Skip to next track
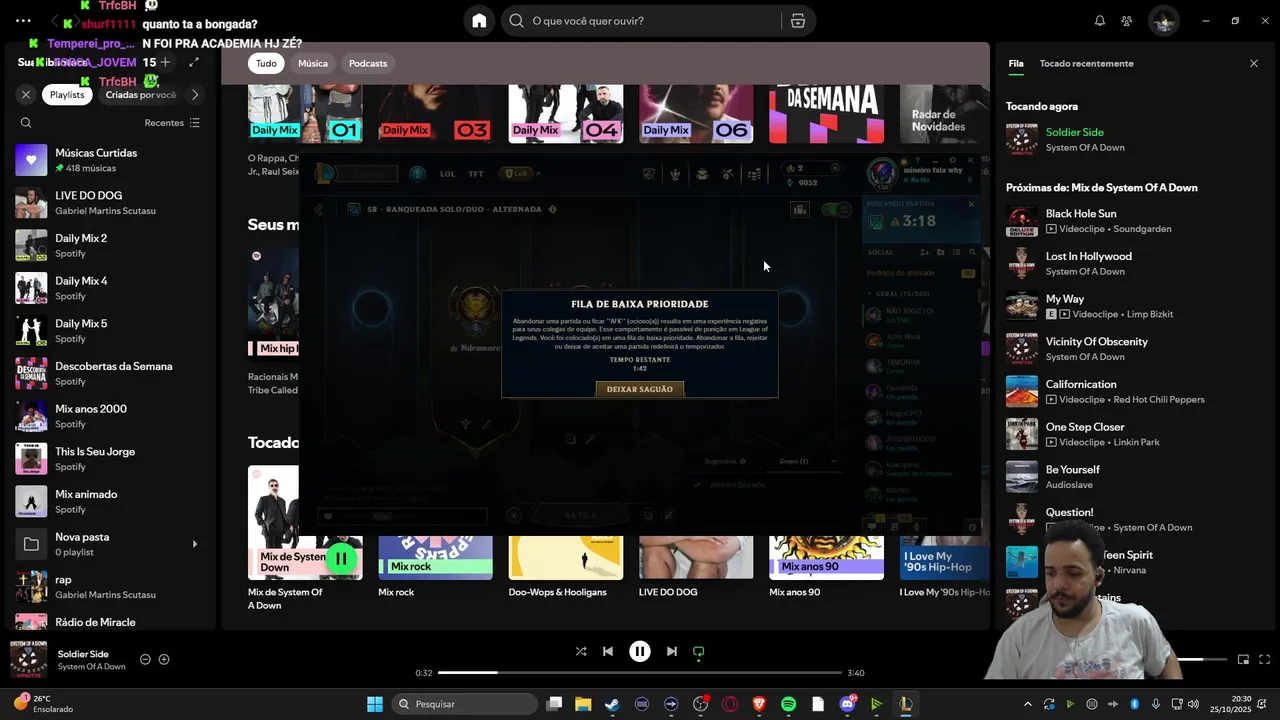 672,651
